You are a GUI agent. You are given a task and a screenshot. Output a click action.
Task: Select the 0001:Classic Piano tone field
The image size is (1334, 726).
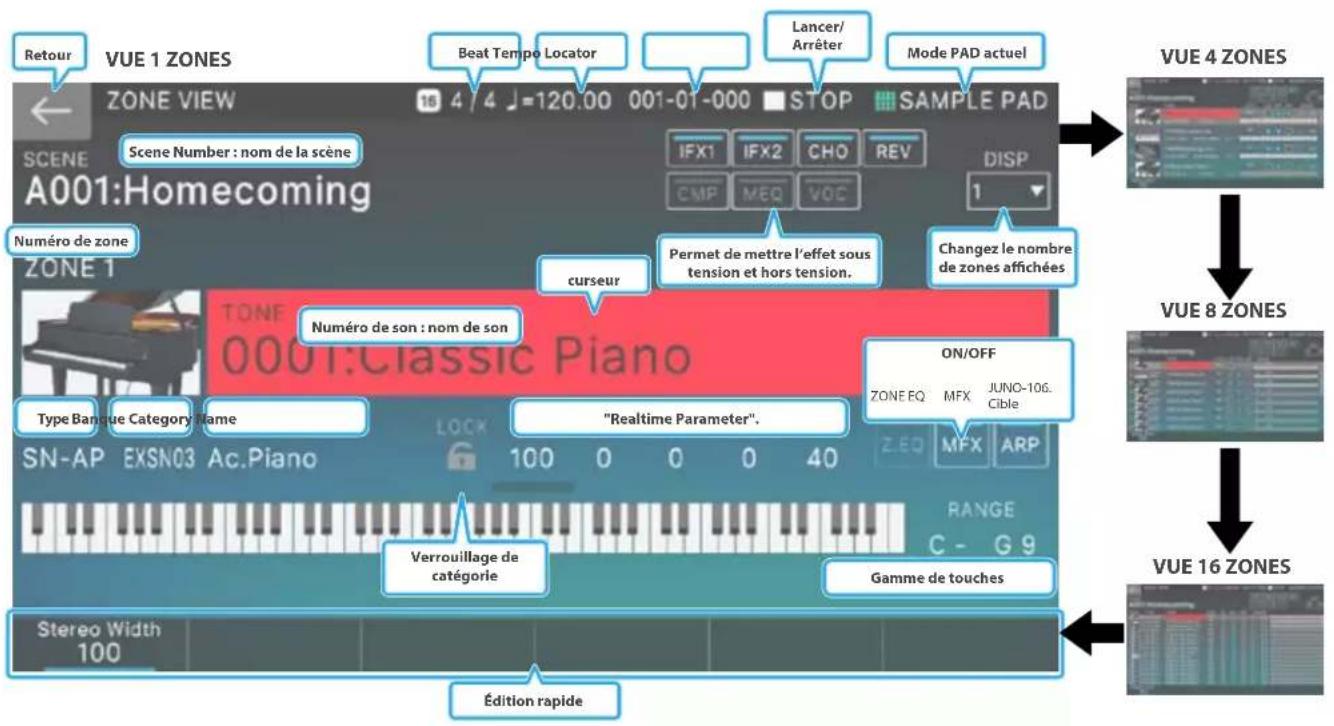pyautogui.click(x=629, y=343)
